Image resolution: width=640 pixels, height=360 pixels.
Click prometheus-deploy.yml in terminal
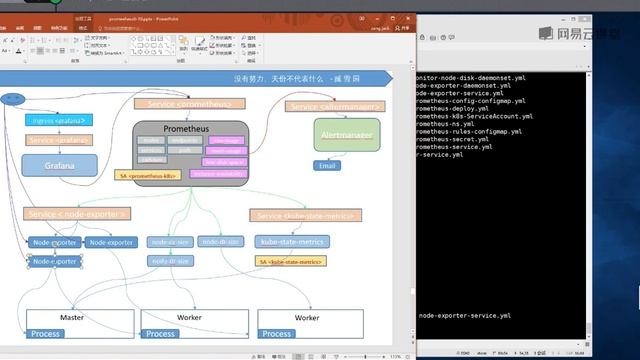[453, 109]
